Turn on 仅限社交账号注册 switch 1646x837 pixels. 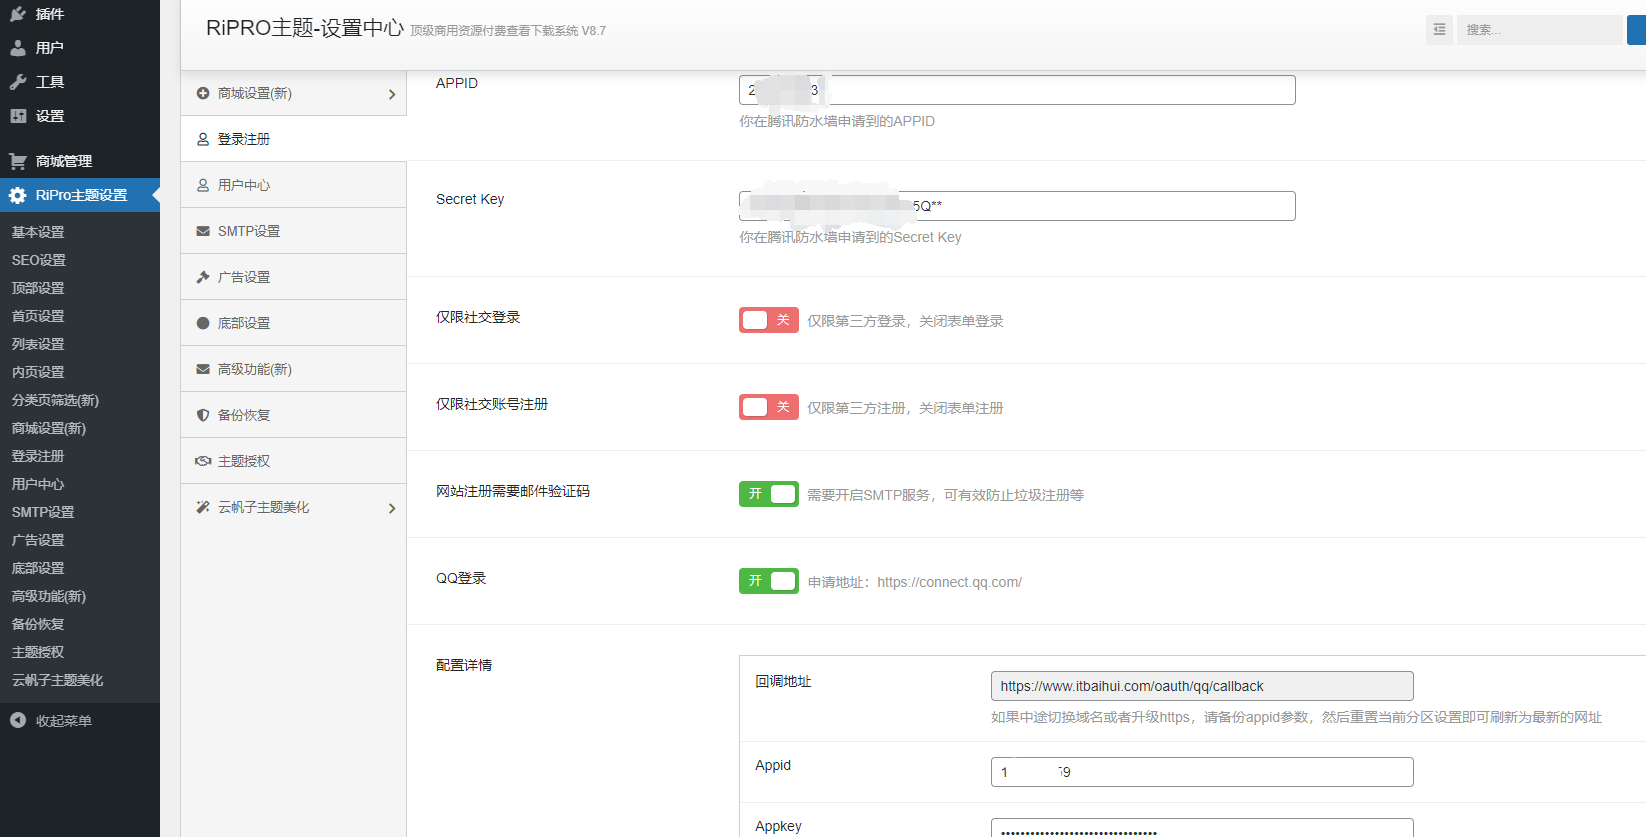[768, 407]
